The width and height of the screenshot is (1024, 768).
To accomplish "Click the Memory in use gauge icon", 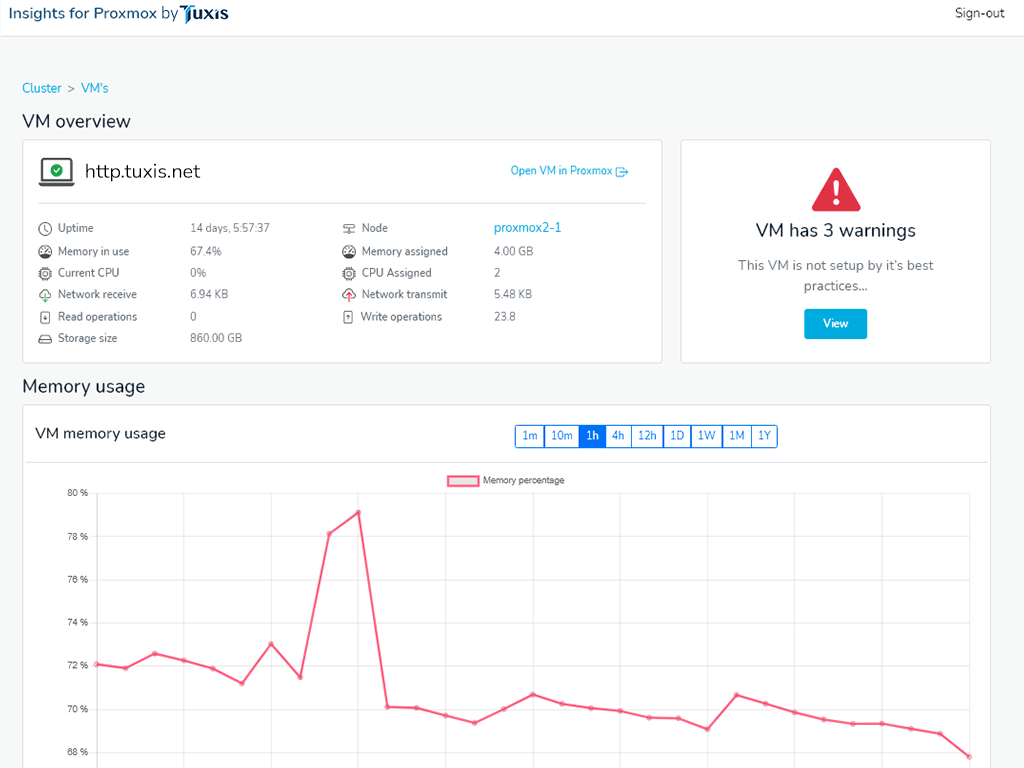I will click(44, 251).
